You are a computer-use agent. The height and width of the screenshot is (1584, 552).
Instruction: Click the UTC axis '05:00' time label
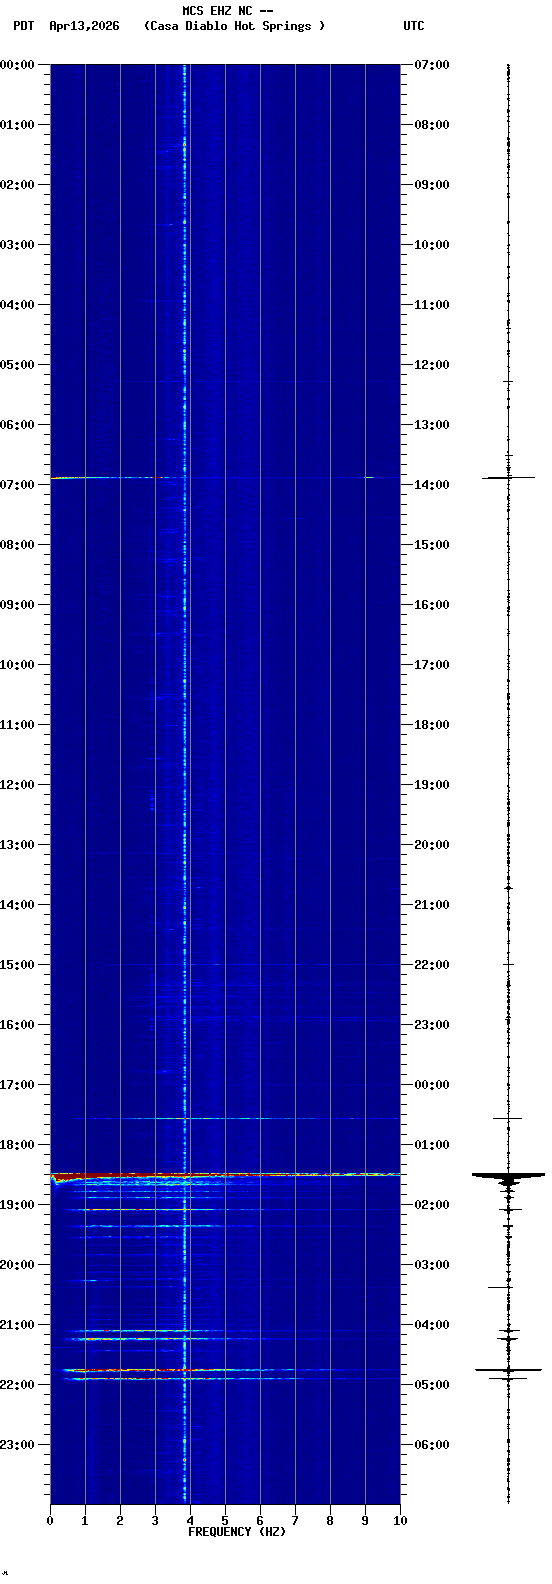click(x=432, y=1385)
